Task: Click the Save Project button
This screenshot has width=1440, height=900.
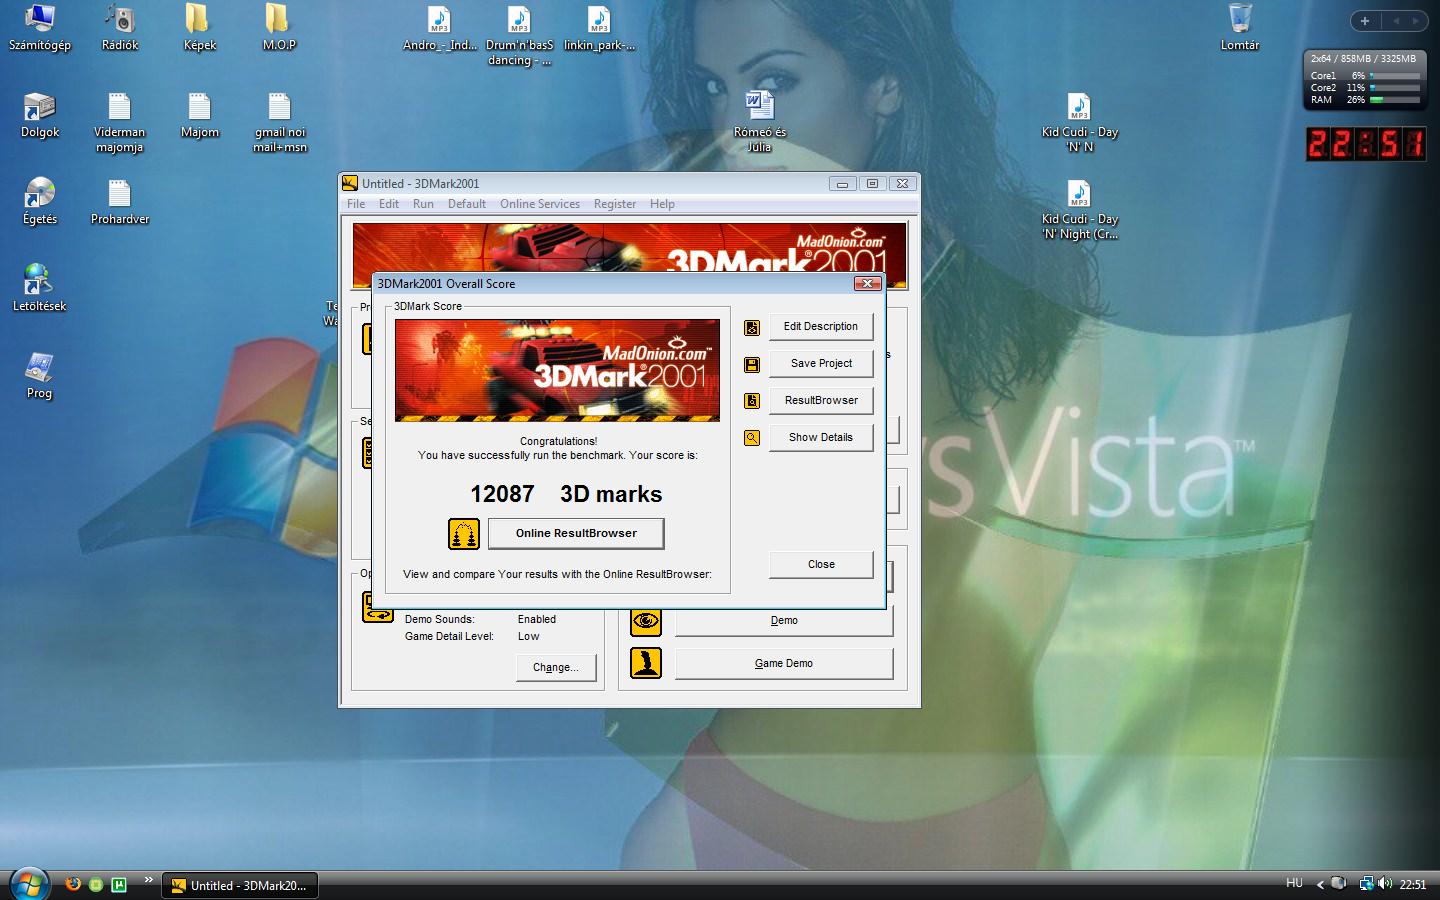Action: pos(821,364)
